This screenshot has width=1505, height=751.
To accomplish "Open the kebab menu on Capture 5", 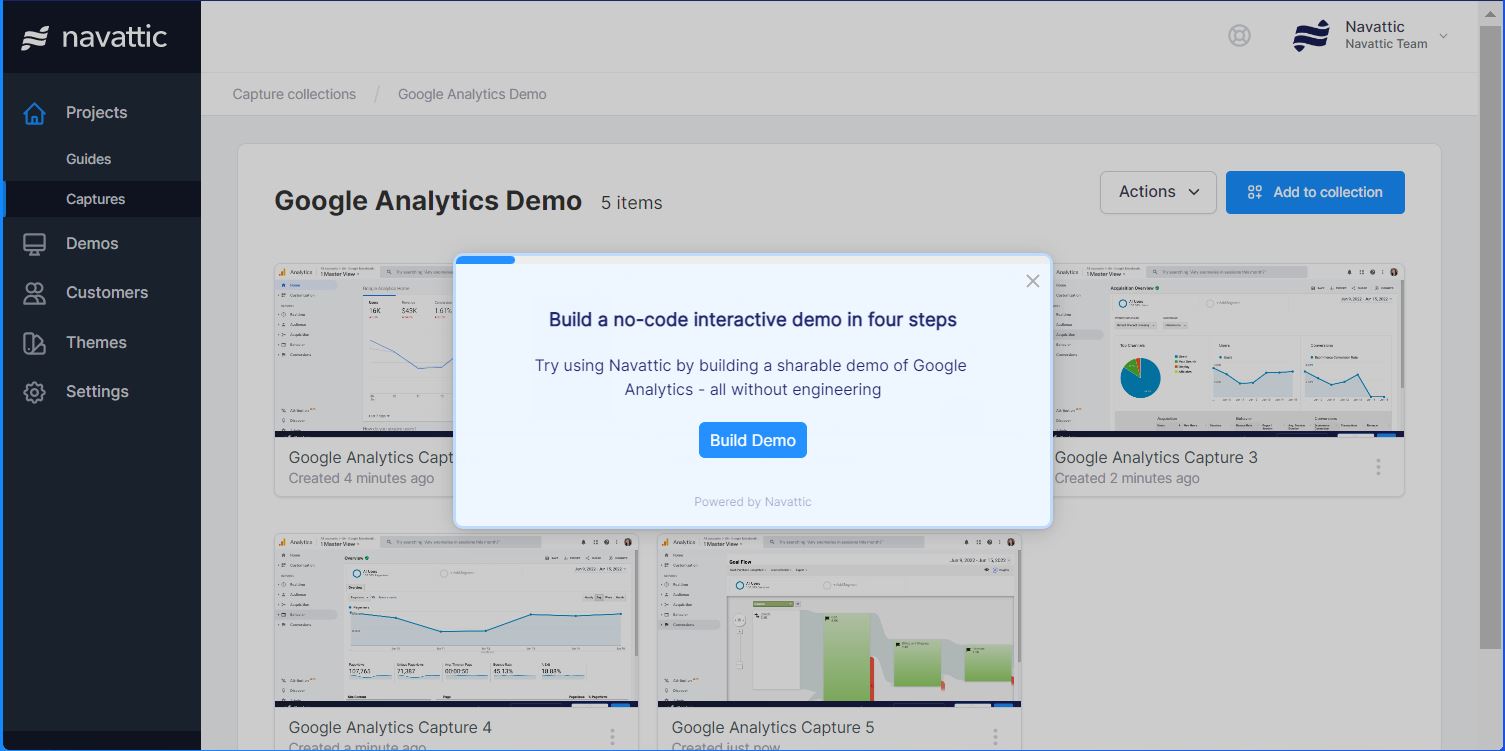I will (x=994, y=735).
